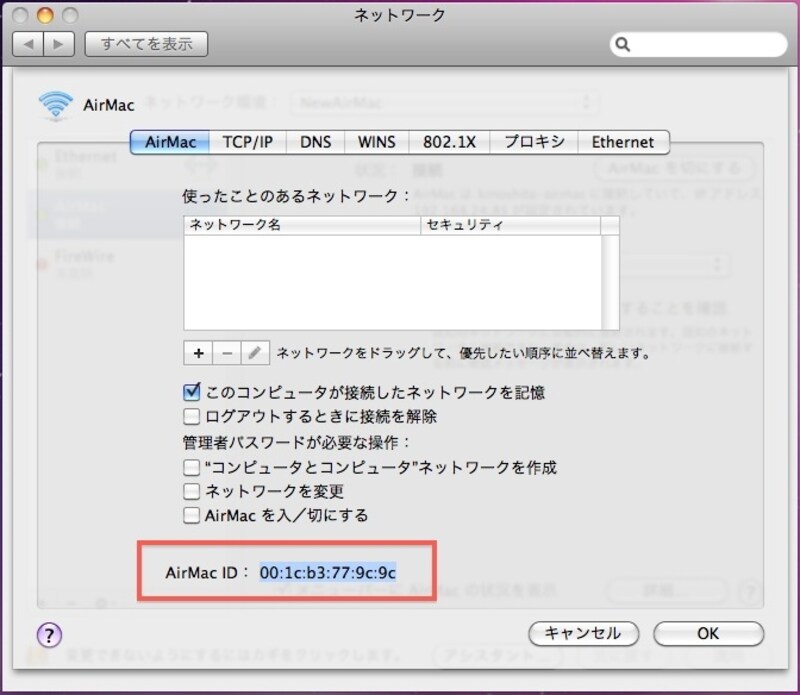Click the キャンセル button

coord(583,633)
